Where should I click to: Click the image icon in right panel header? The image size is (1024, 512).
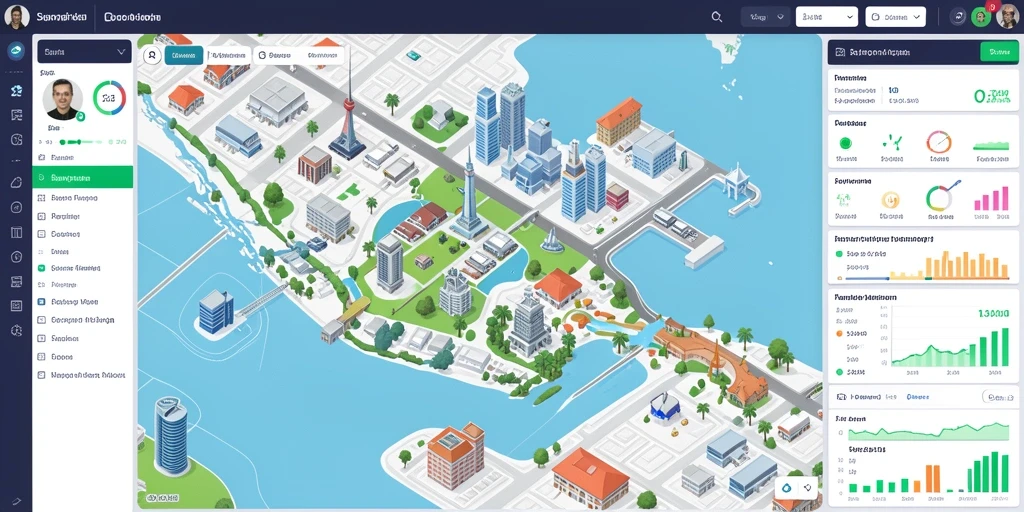coord(841,52)
